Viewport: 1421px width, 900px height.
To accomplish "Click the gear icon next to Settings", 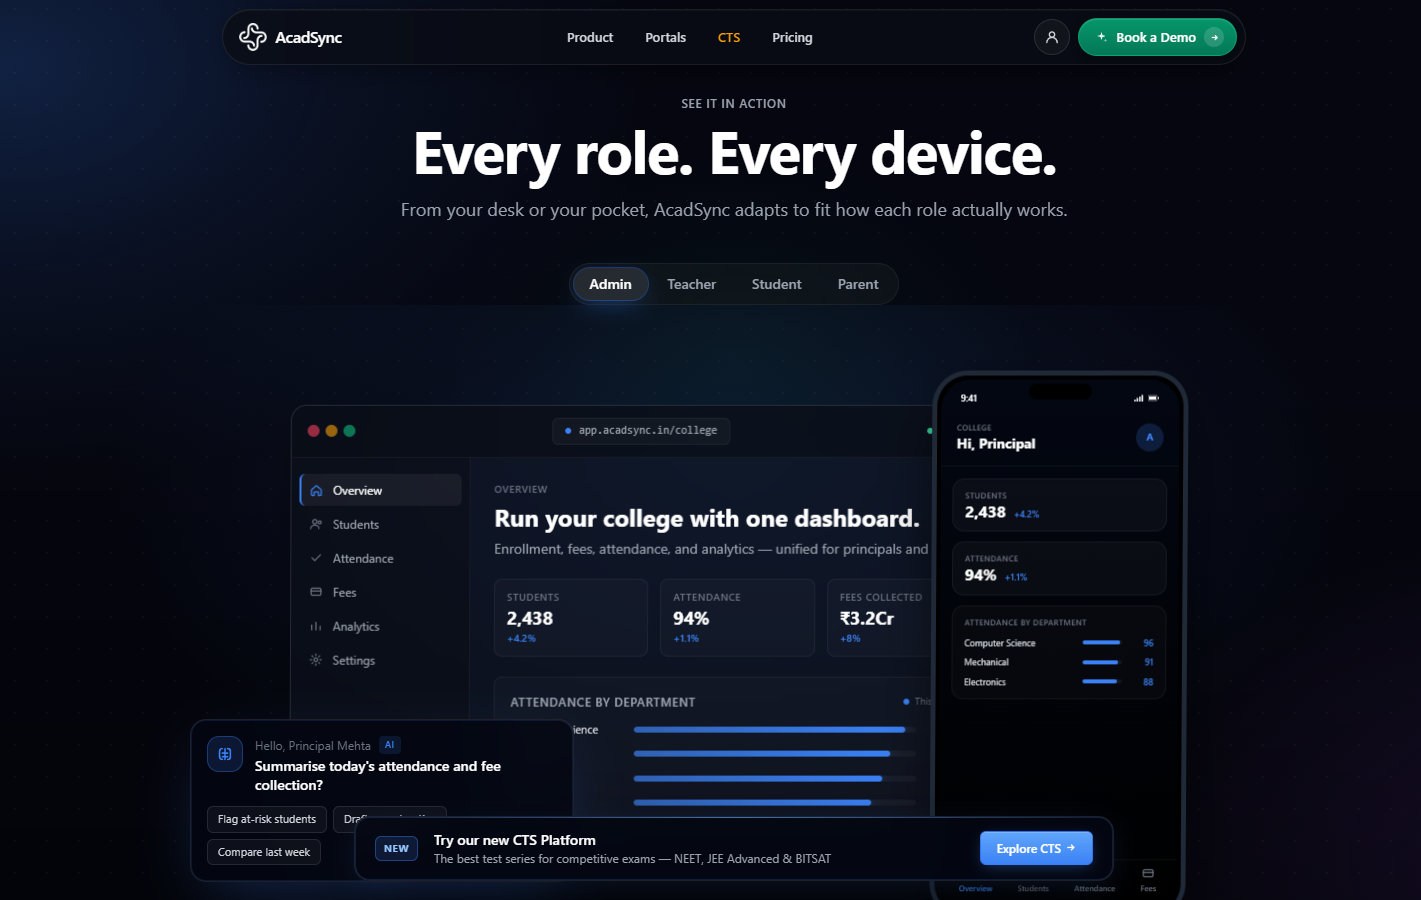I will point(316,660).
